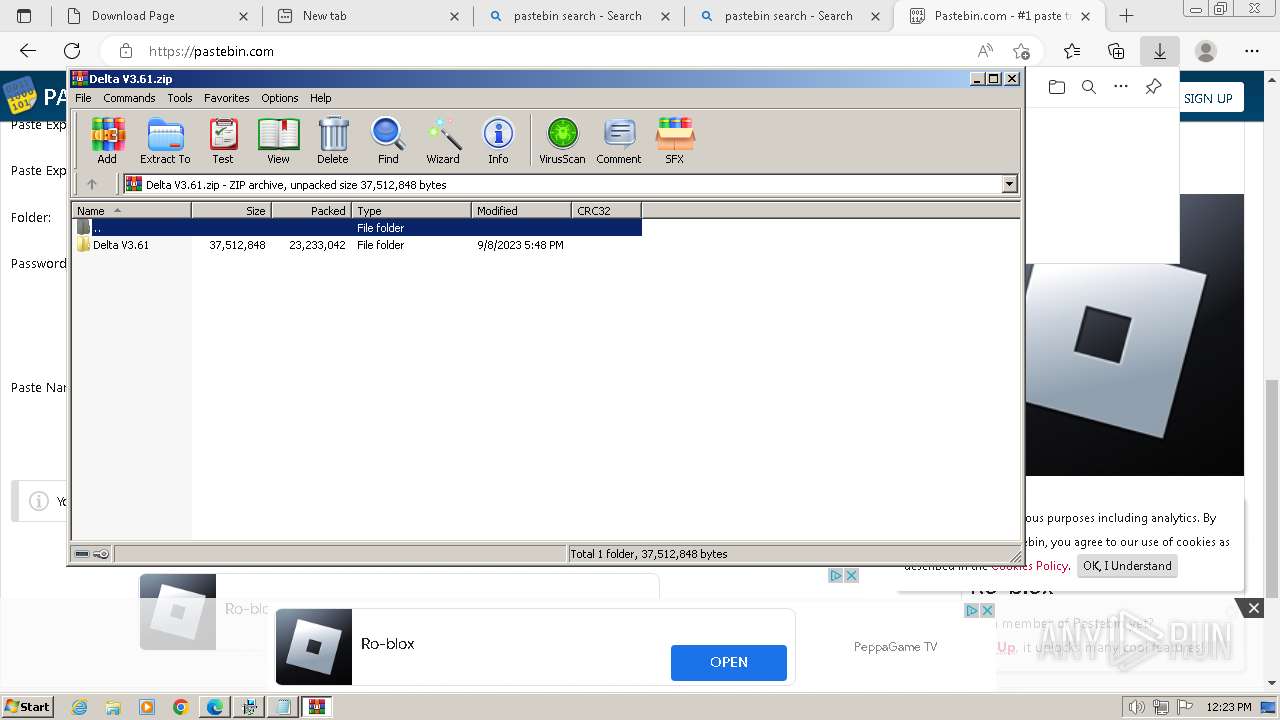Select the parent folder '..' row
The height and width of the screenshot is (720, 1280).
(x=357, y=228)
